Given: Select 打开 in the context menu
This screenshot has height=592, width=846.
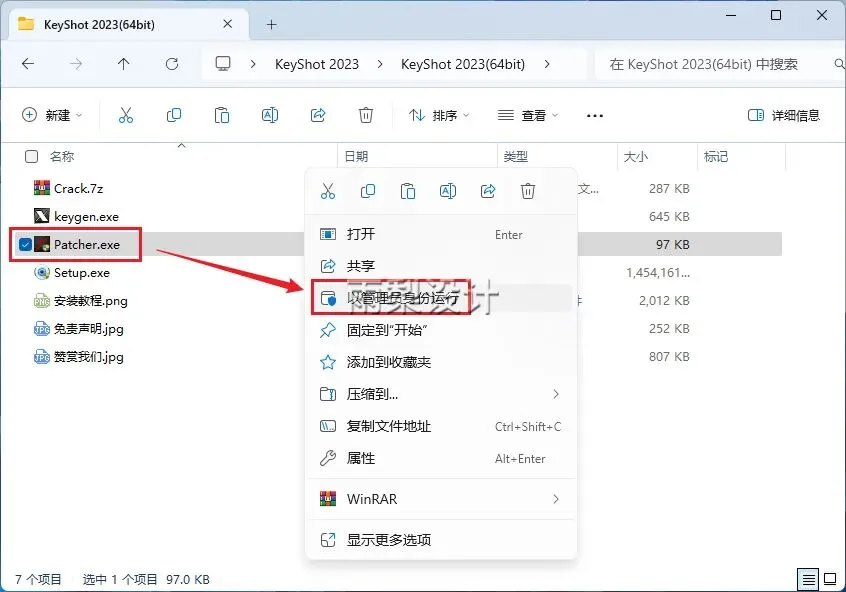Looking at the screenshot, I should (x=441, y=234).
